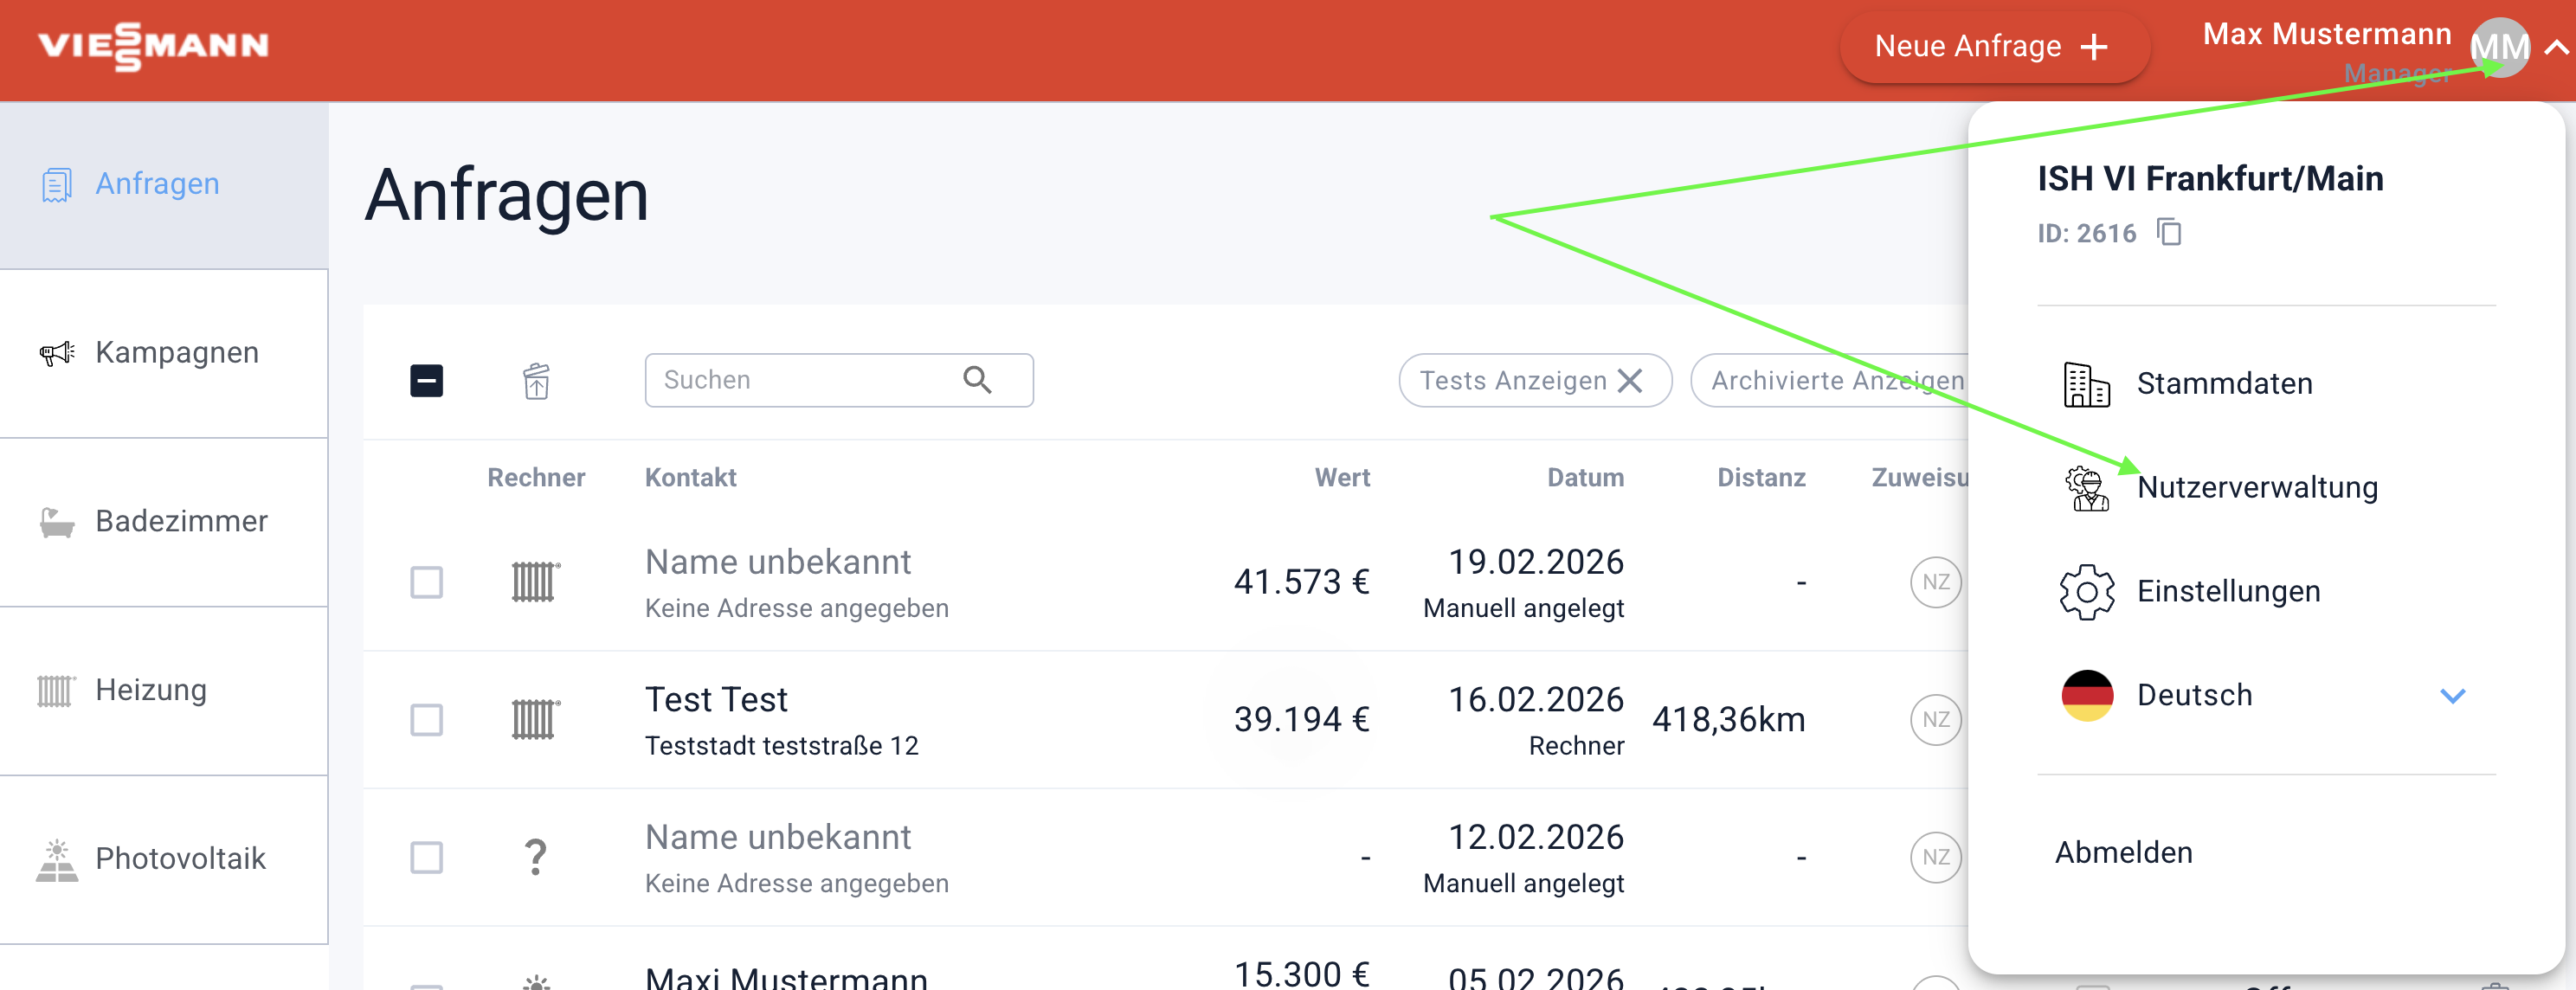Screen dimensions: 2576x990
Task: Click the Viessmann logo
Action: [x=153, y=46]
